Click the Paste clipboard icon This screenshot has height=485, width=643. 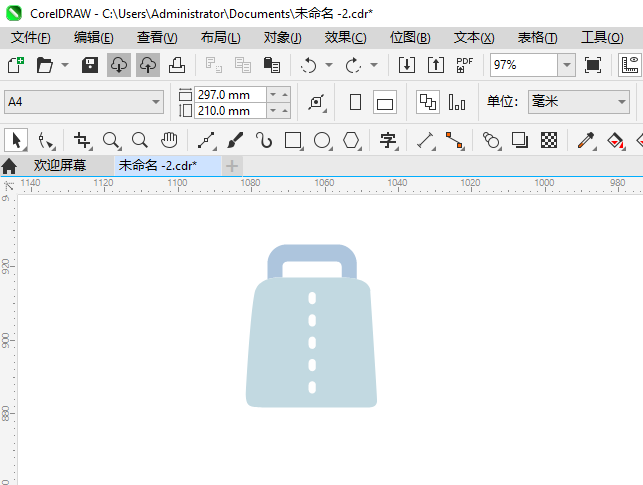[271, 65]
